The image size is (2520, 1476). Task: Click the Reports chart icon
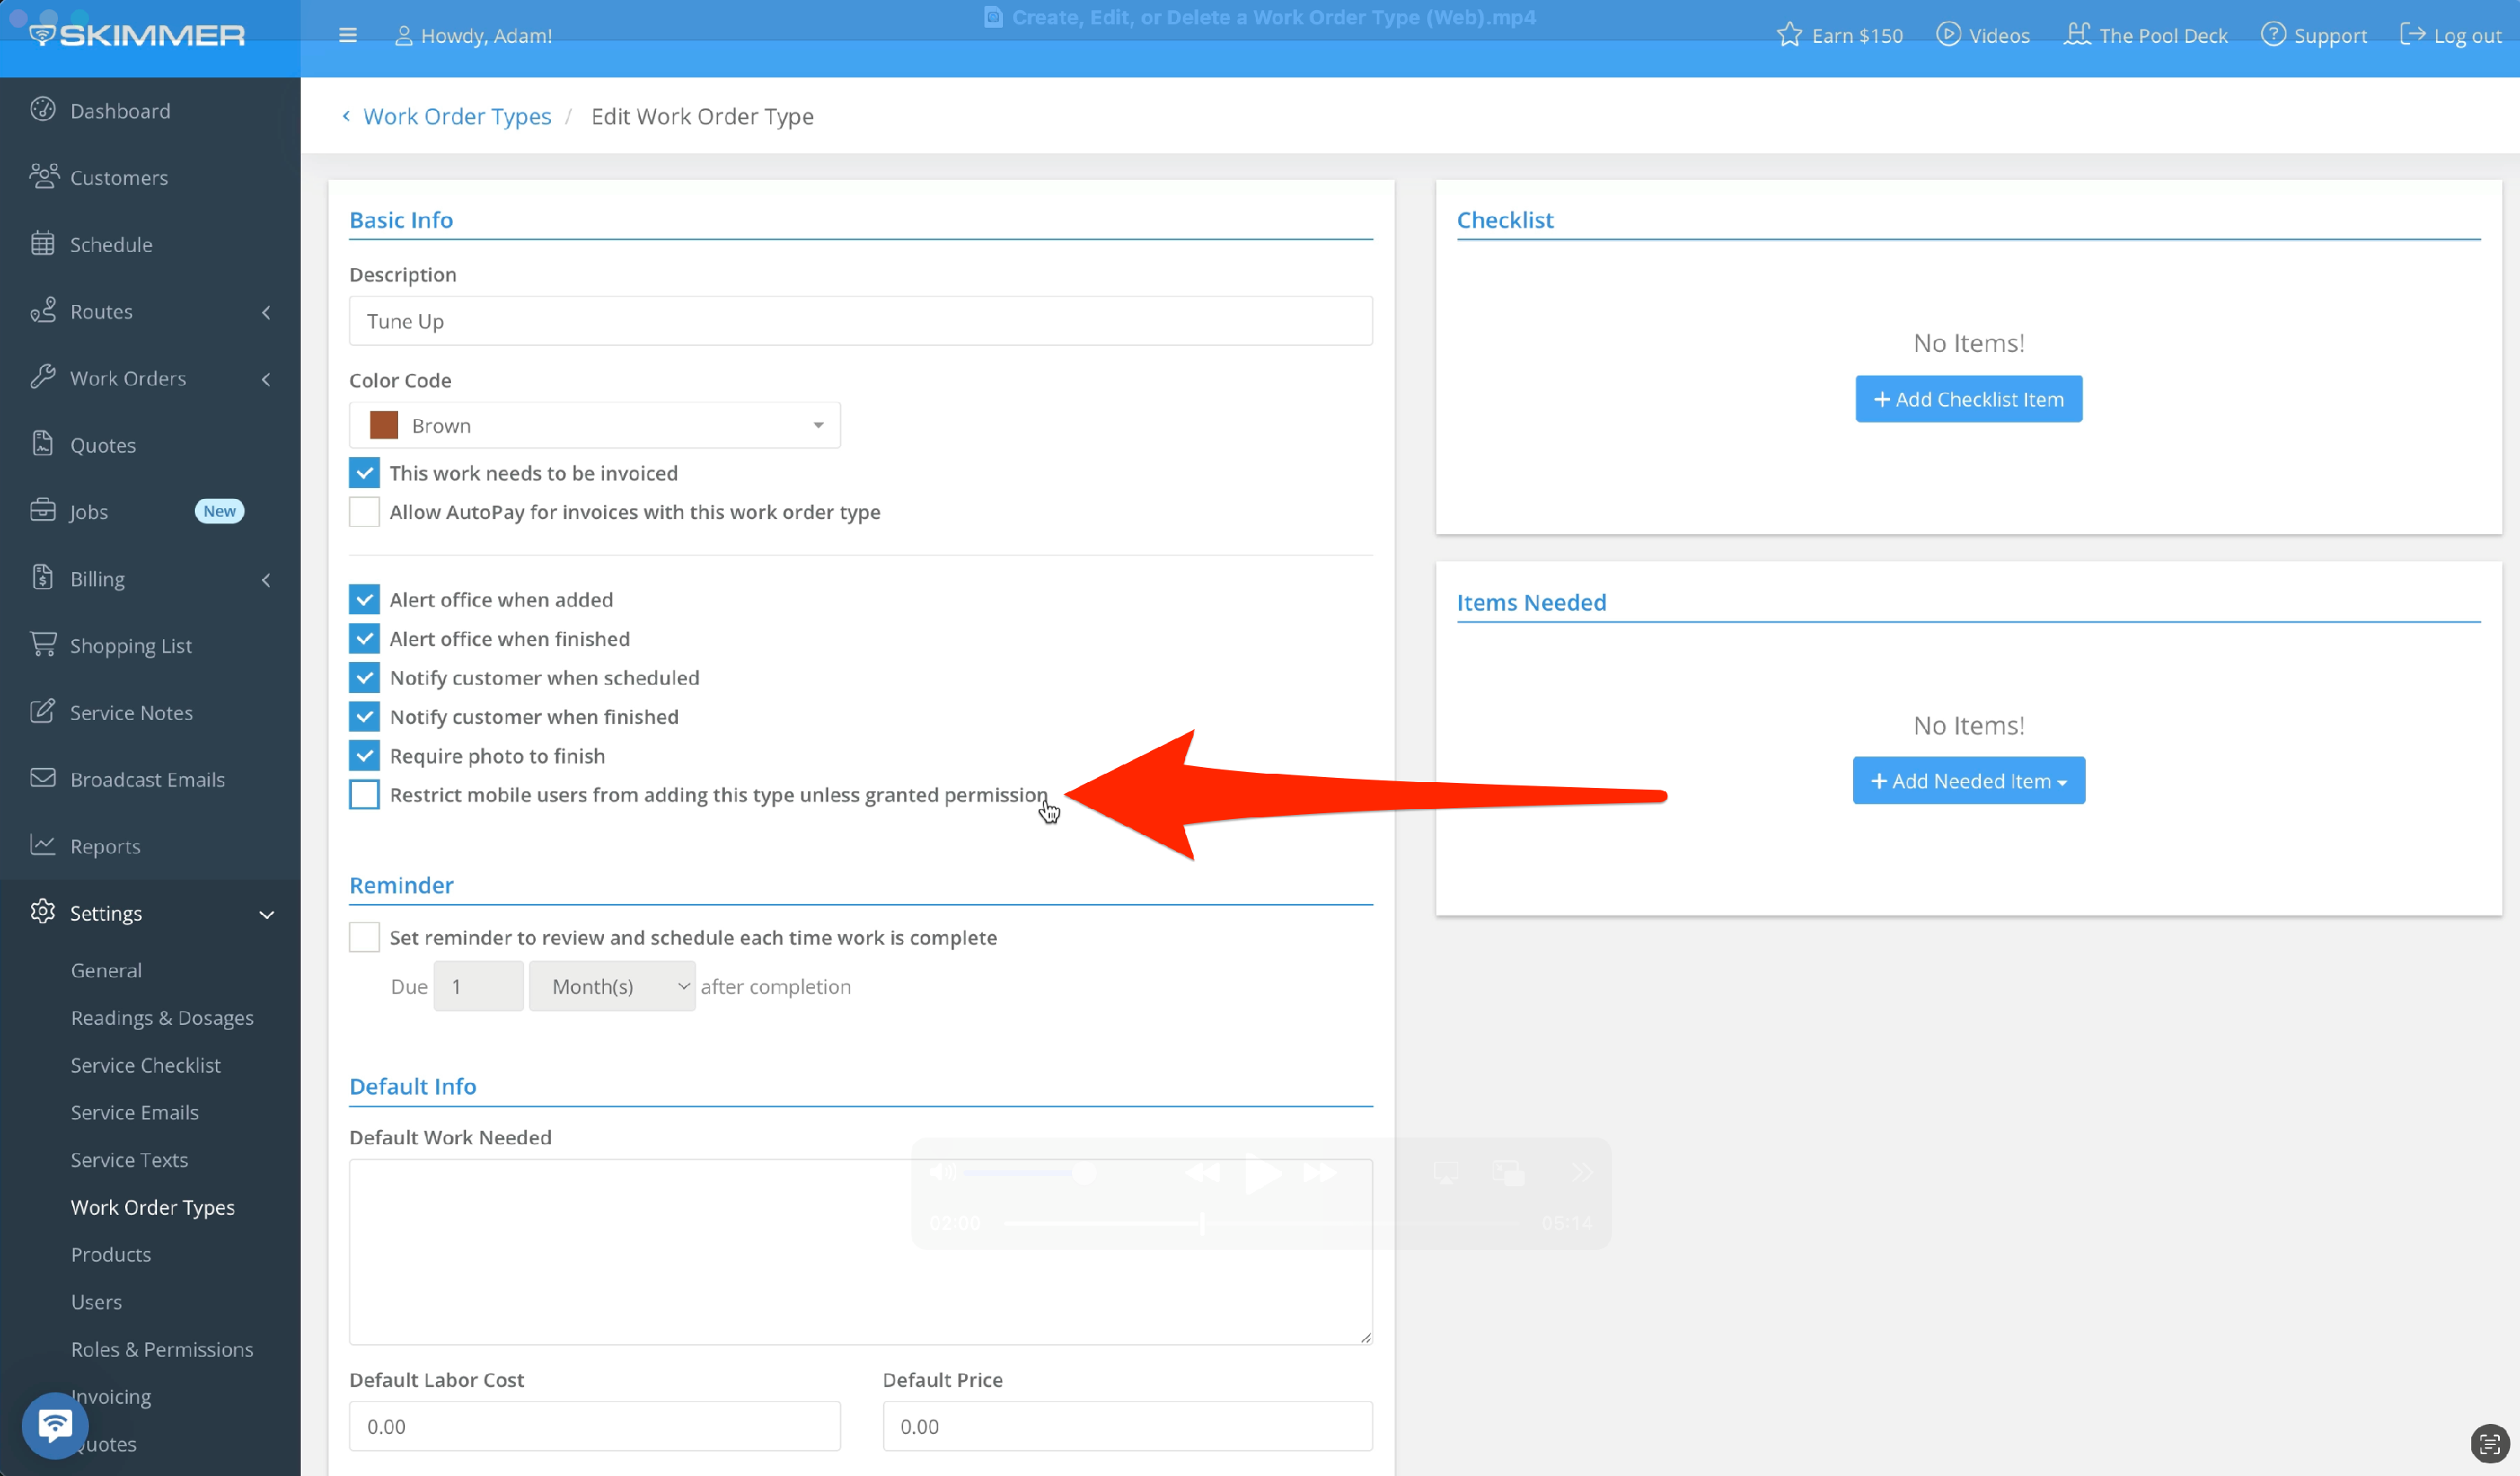(43, 845)
